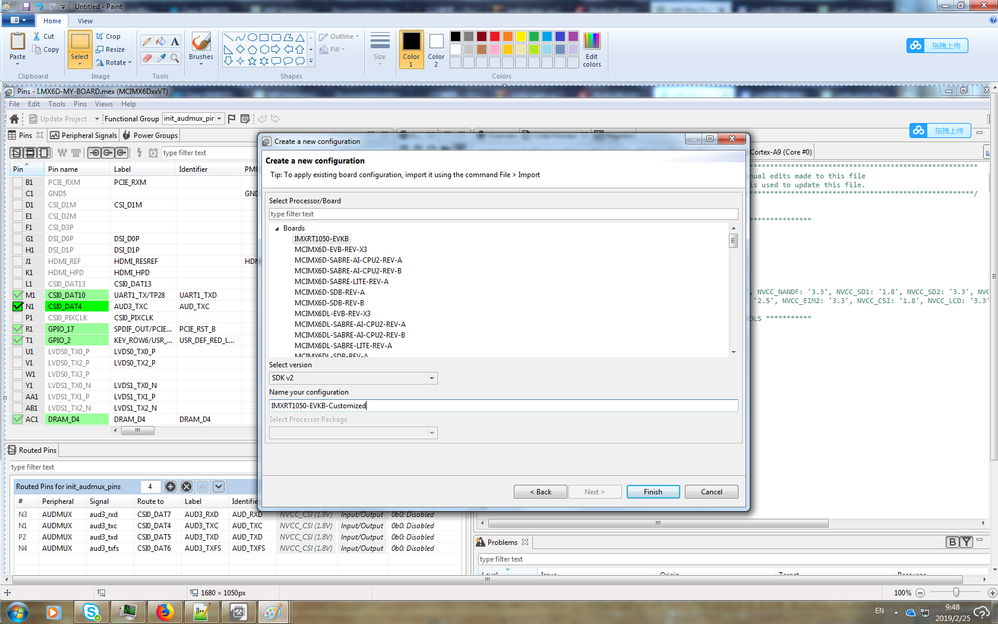This screenshot has height=624, width=998.
Task: Click the Paint zoom slider handle
Action: point(955,593)
